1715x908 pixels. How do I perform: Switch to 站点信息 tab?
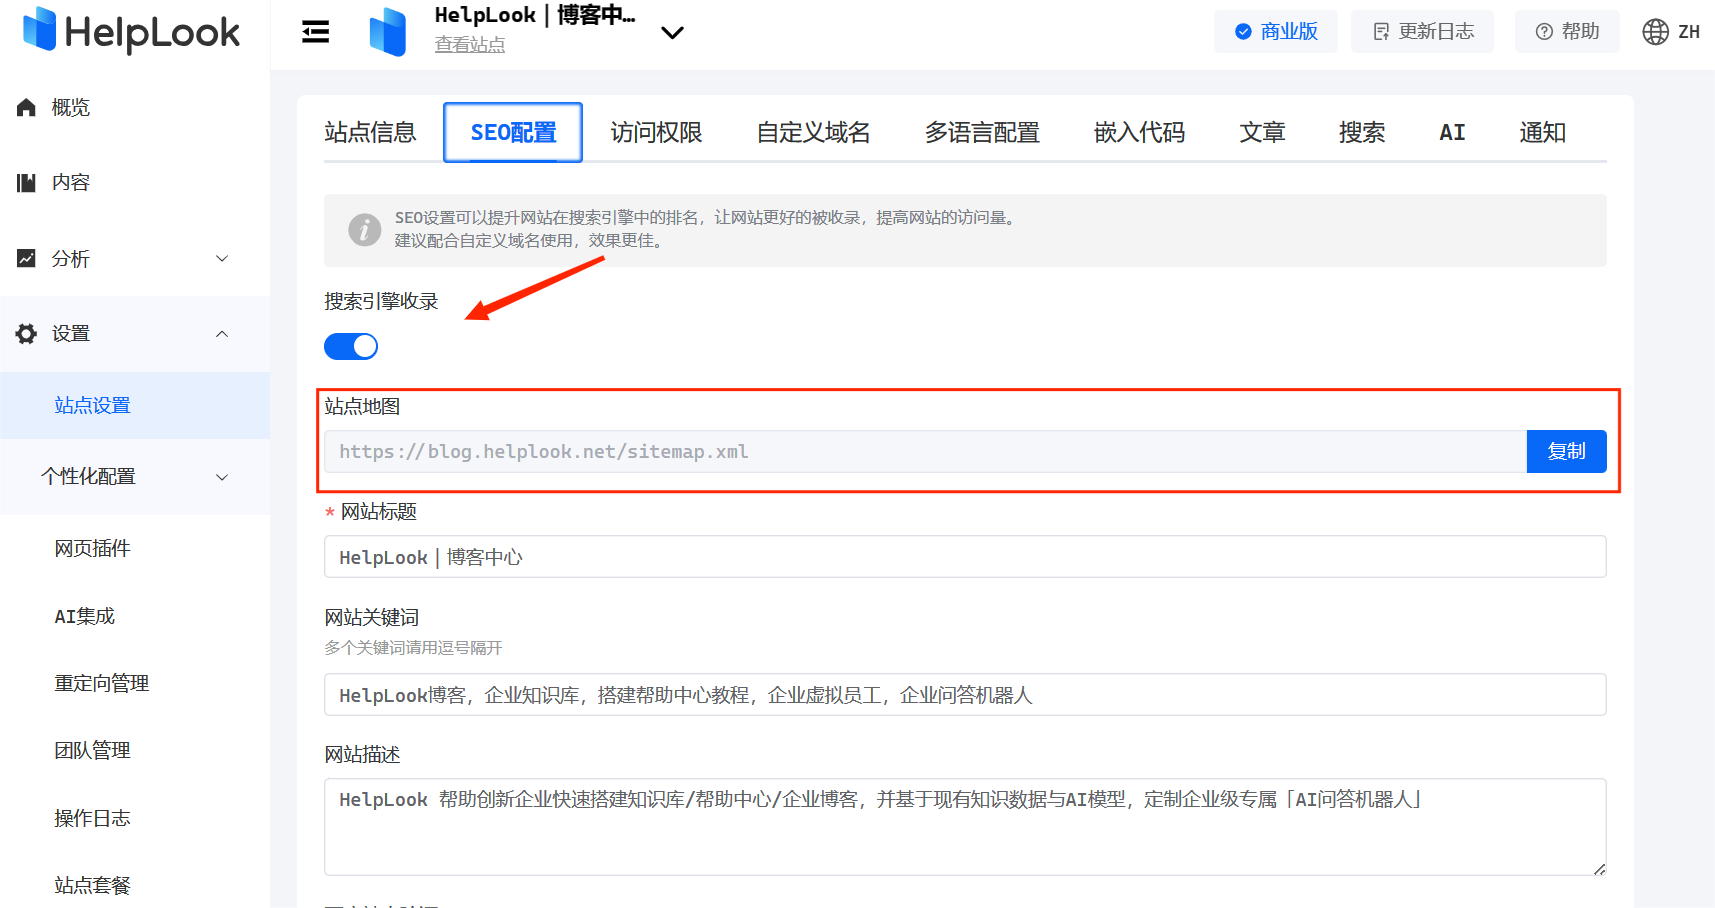(x=370, y=132)
